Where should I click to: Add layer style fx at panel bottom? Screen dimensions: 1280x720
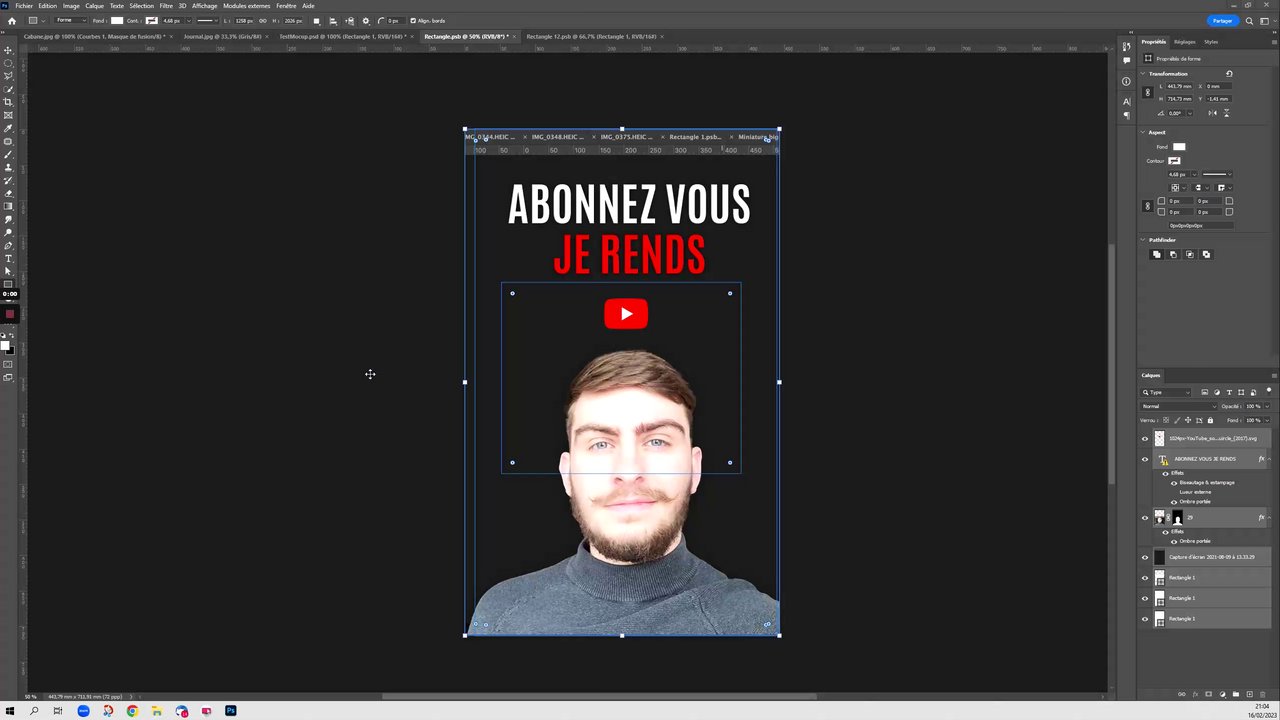click(x=1196, y=694)
